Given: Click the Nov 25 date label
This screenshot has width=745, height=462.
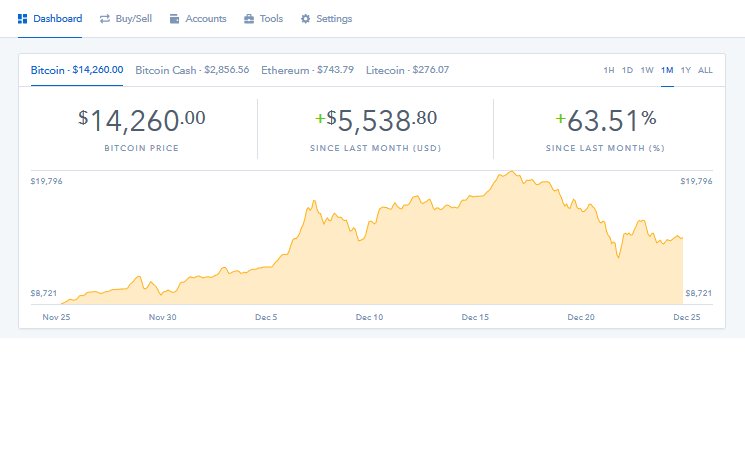Looking at the screenshot, I should (56, 317).
